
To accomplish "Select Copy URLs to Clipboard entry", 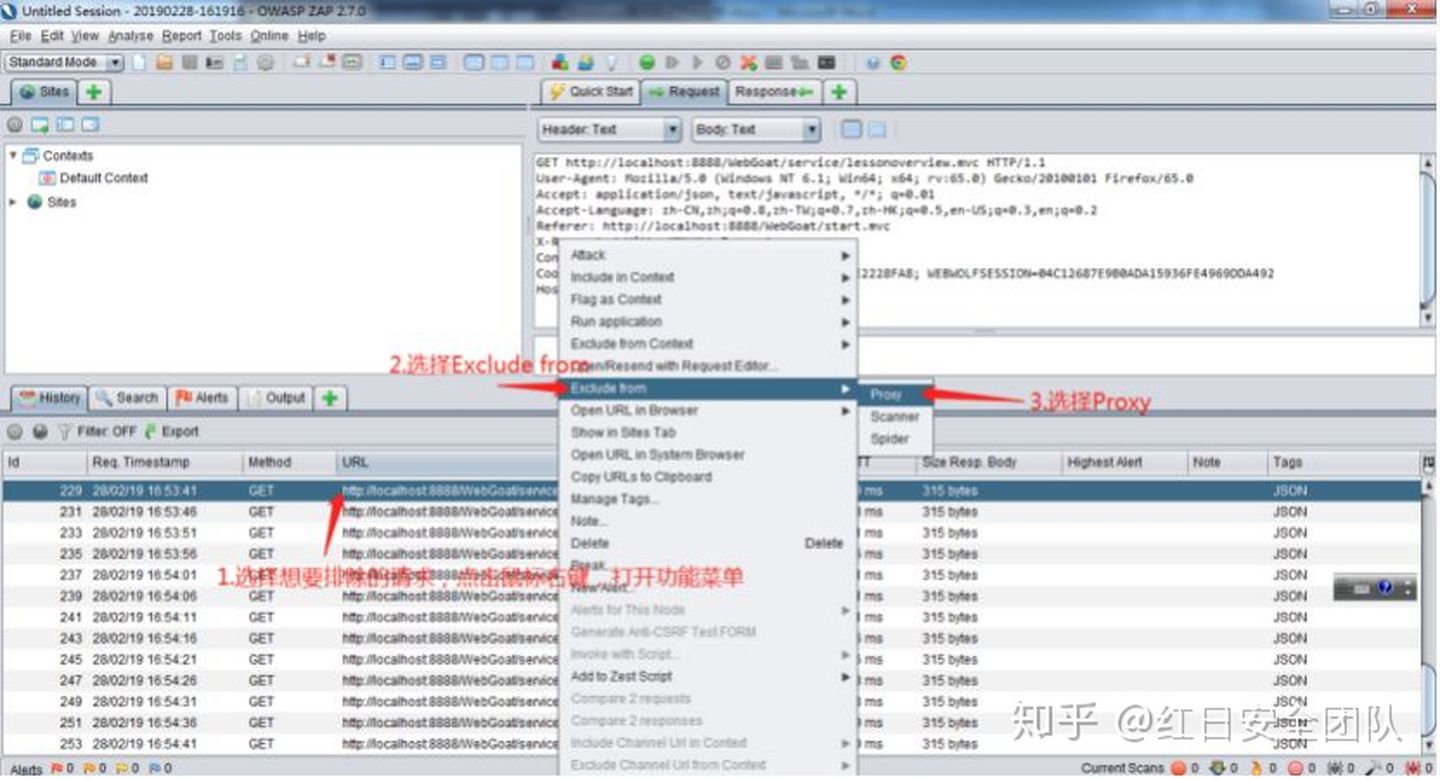I will tap(707, 476).
